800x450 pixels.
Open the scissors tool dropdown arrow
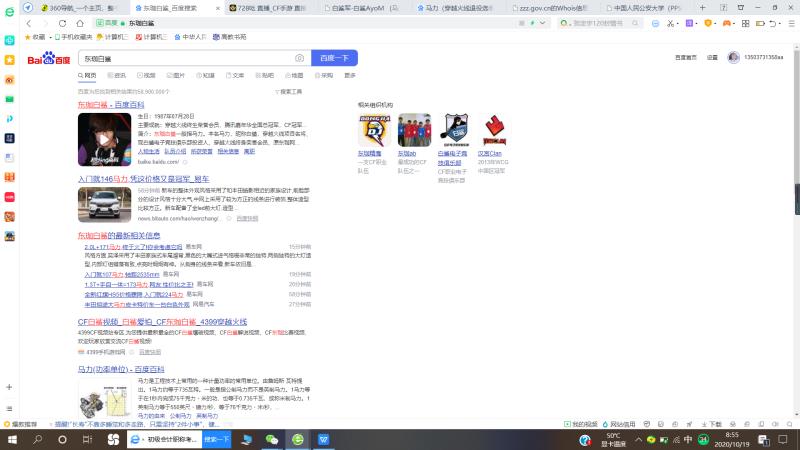[678, 23]
